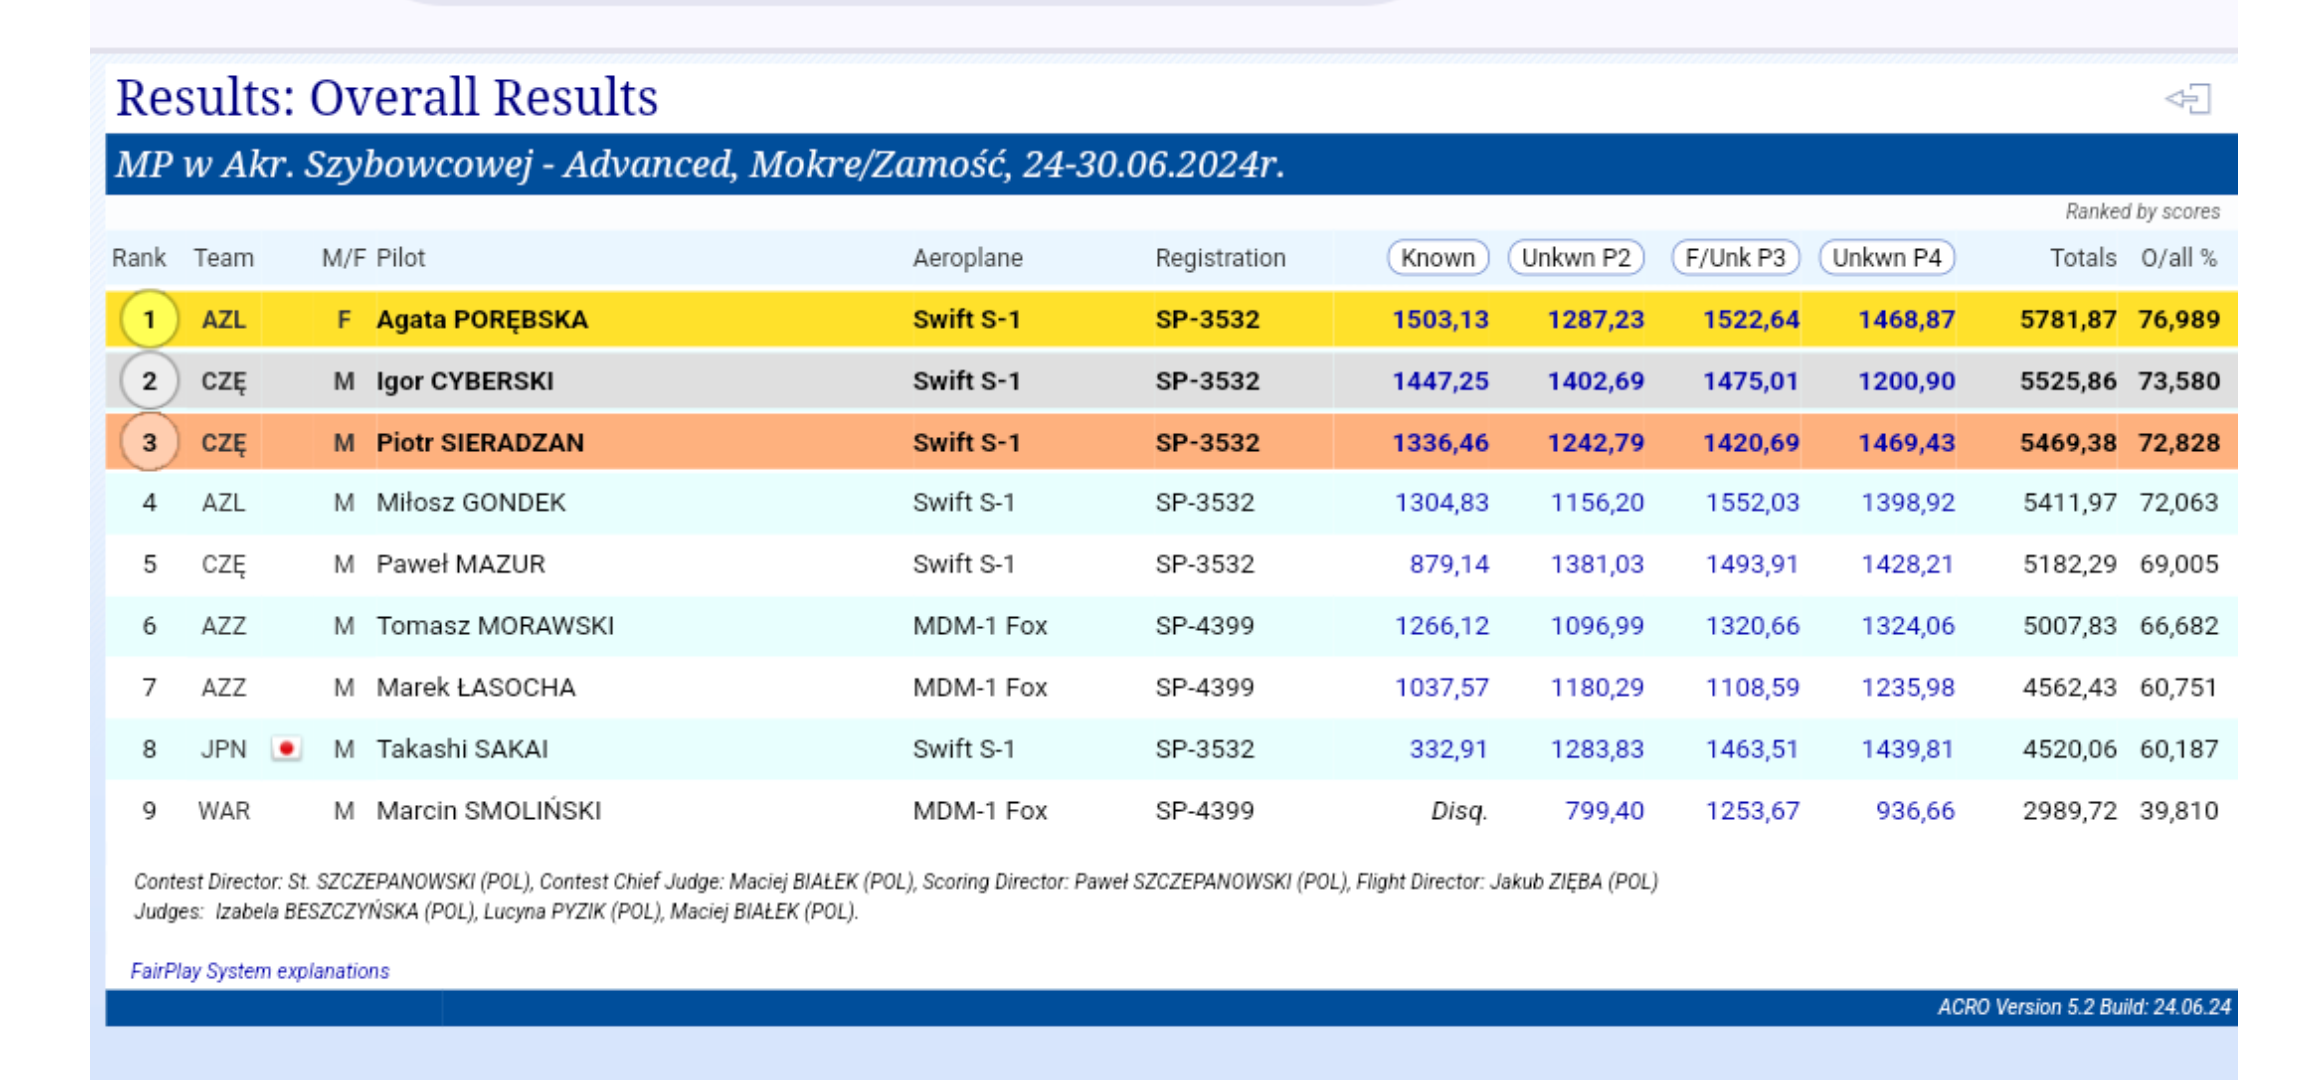Click Paweł MAZUR's F/Unk P3 score 1493,91
The height and width of the screenshot is (1080, 2313).
click(1752, 565)
